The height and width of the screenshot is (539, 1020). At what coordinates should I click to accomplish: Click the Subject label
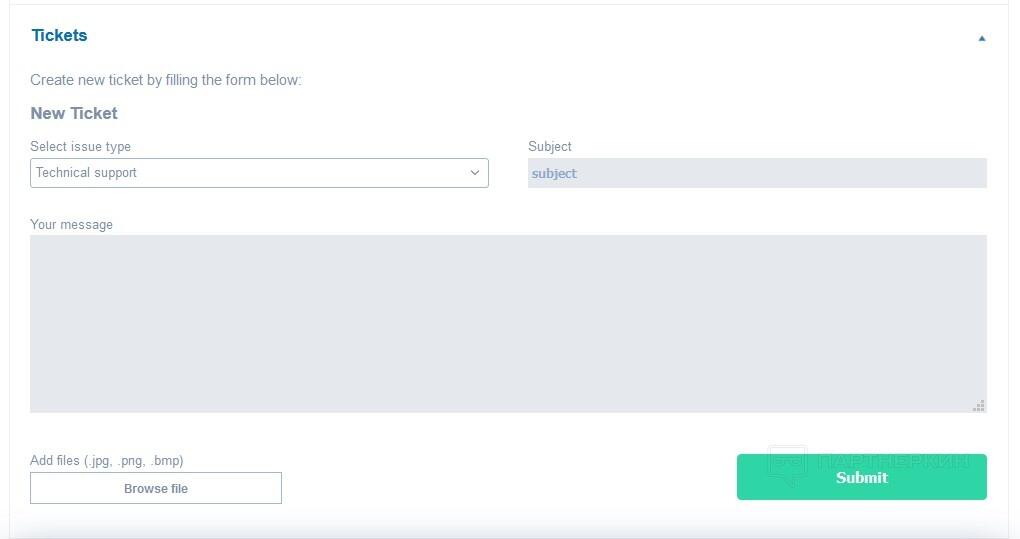(x=550, y=147)
